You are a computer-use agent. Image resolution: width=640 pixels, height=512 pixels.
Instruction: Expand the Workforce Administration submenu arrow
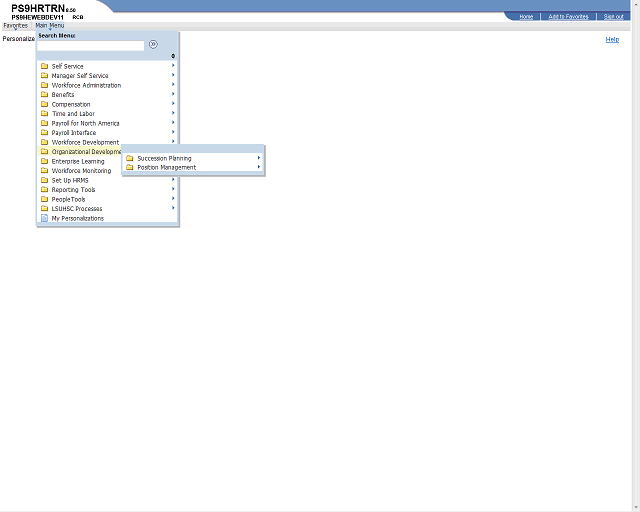tap(173, 85)
